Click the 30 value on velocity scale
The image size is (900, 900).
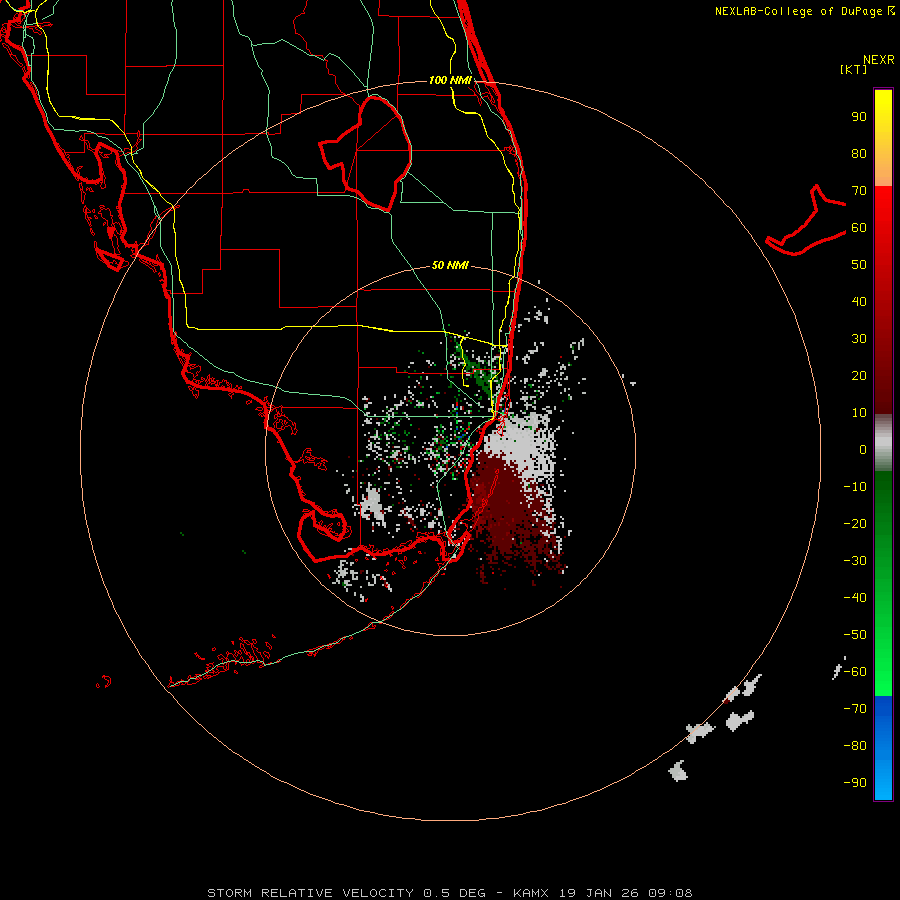click(x=859, y=339)
